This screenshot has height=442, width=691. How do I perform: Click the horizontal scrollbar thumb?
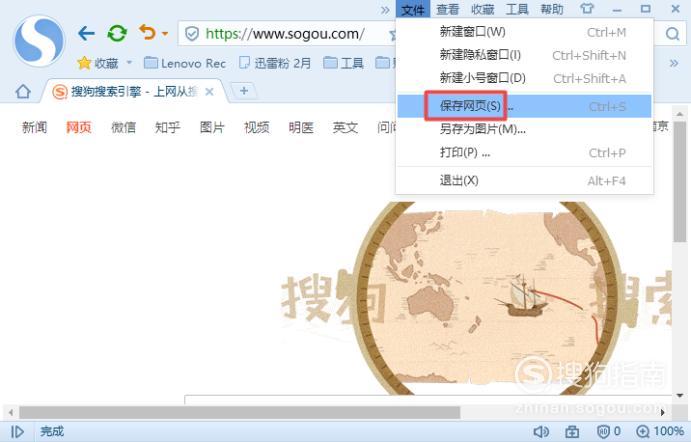(240, 413)
